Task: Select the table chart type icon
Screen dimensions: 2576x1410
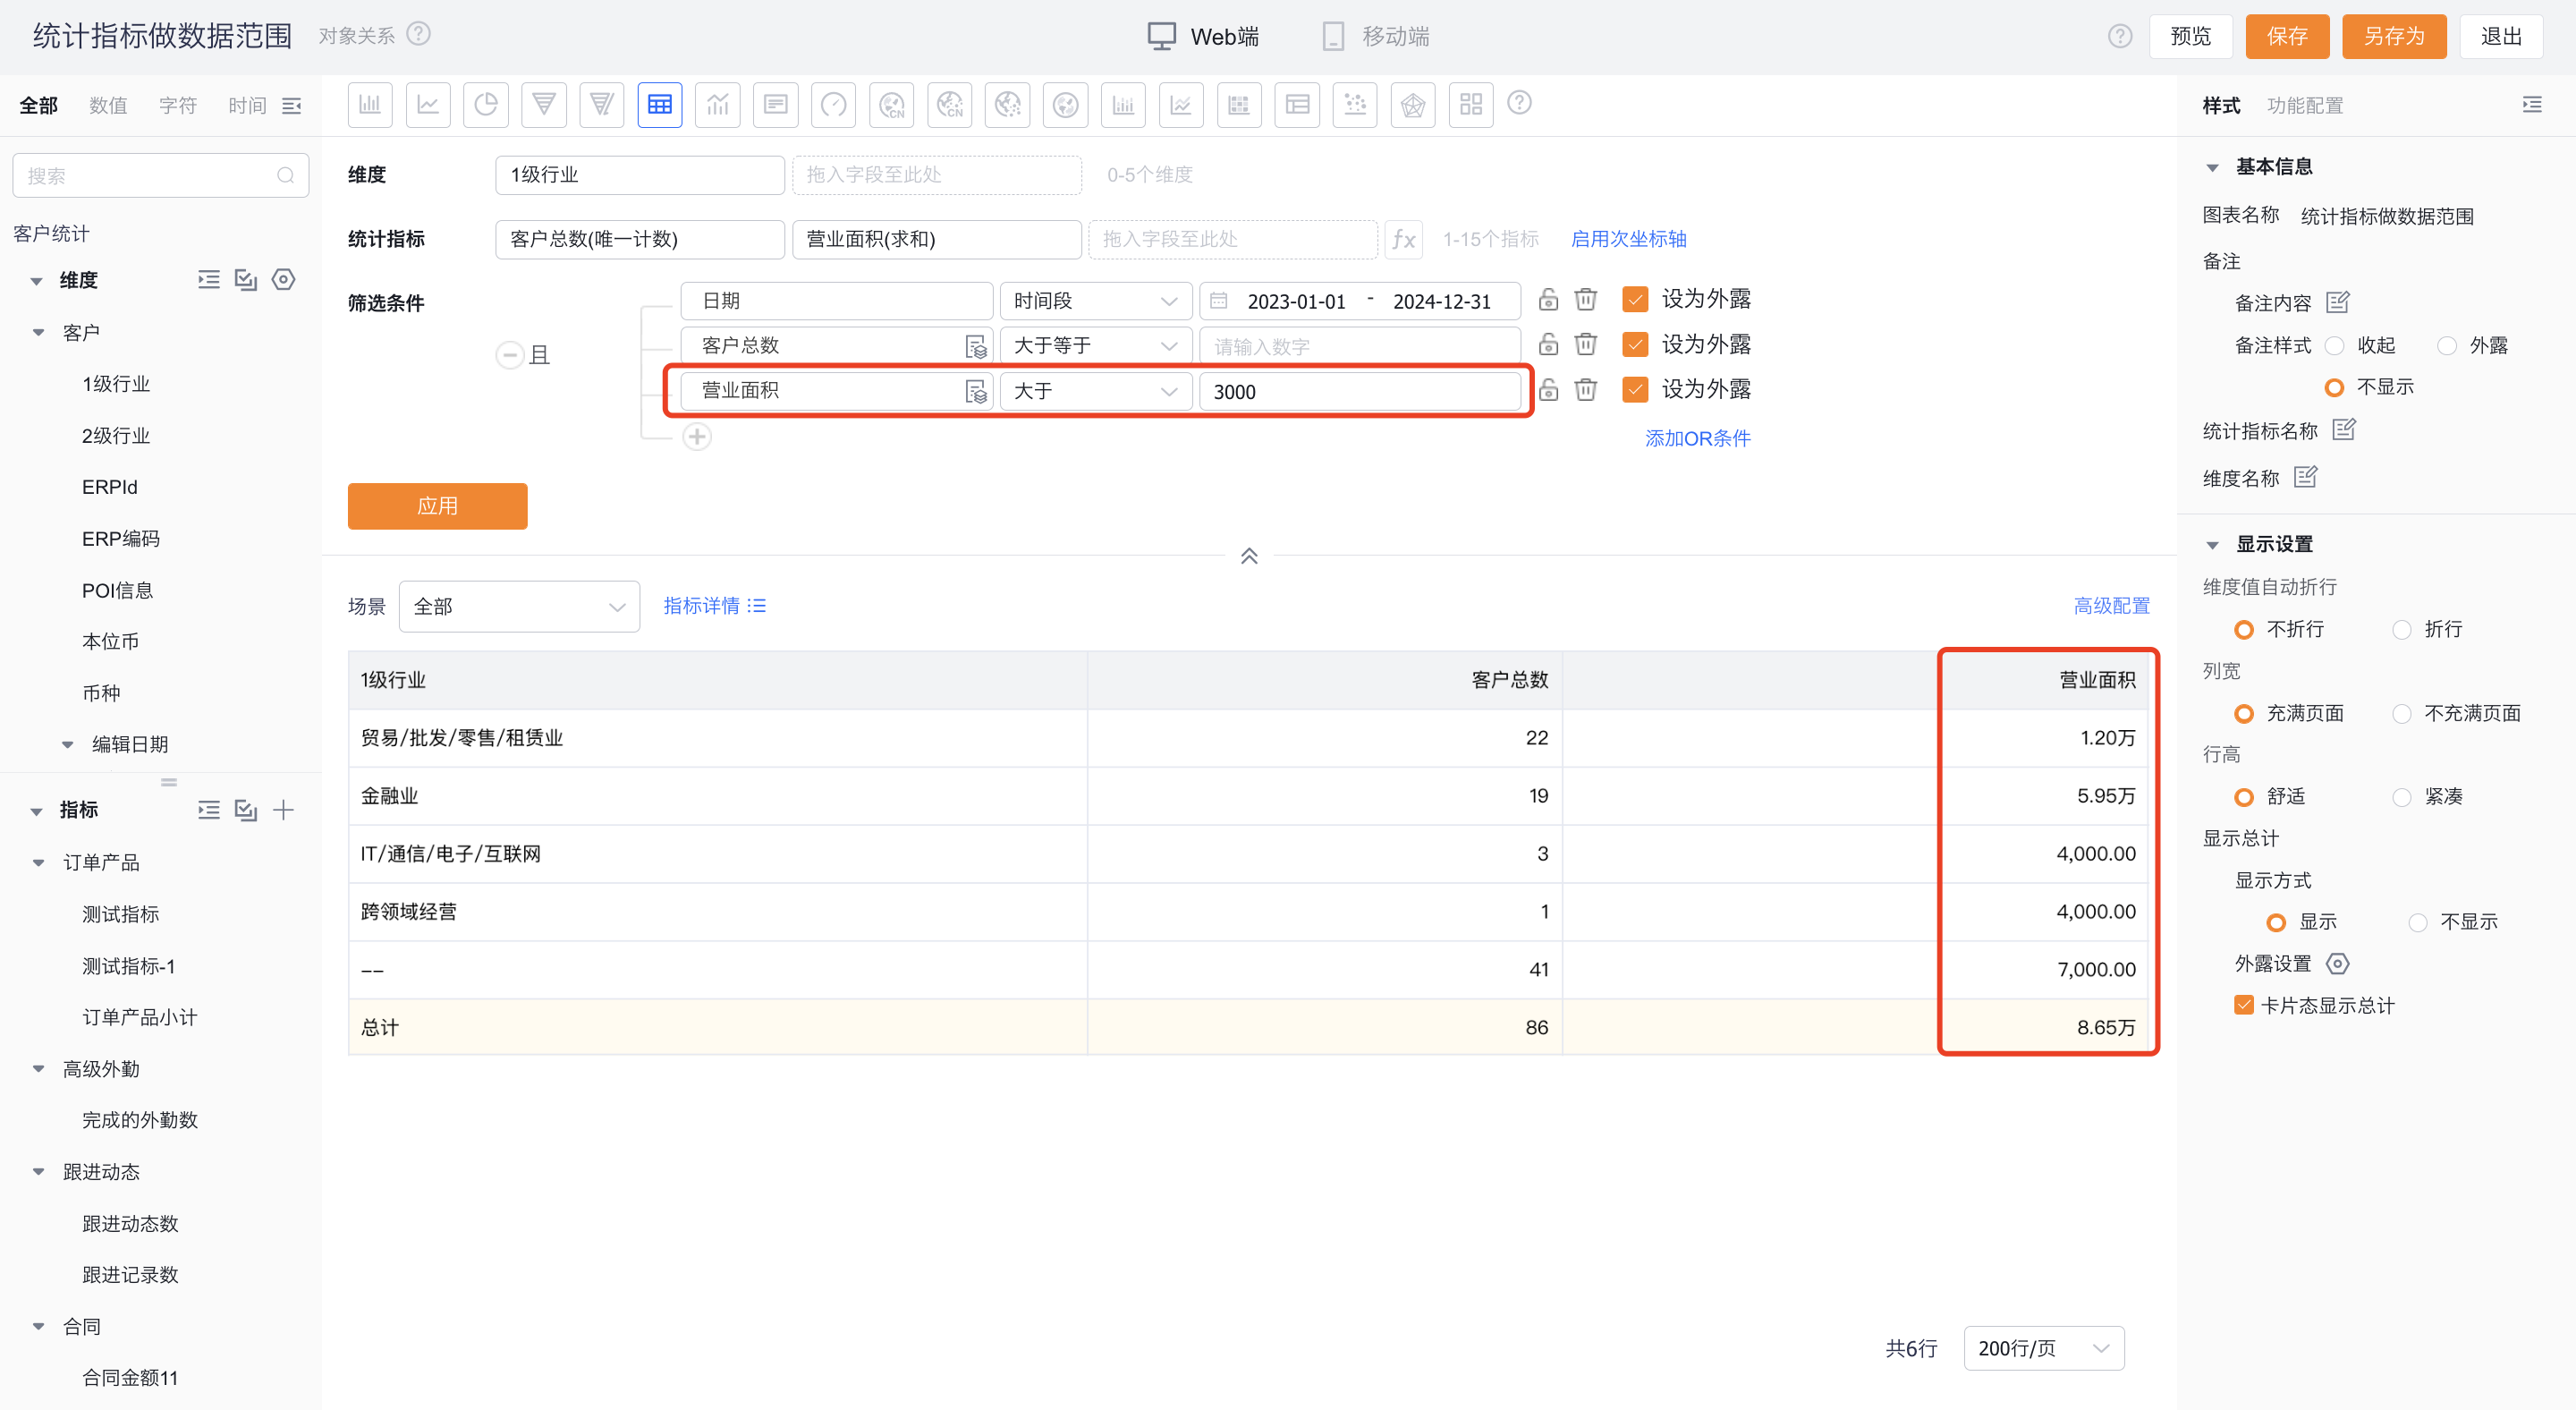Action: (x=660, y=105)
